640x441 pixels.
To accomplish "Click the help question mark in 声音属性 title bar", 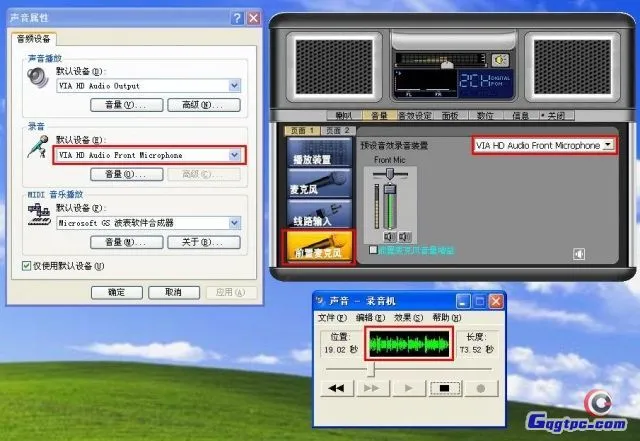I will [237, 18].
